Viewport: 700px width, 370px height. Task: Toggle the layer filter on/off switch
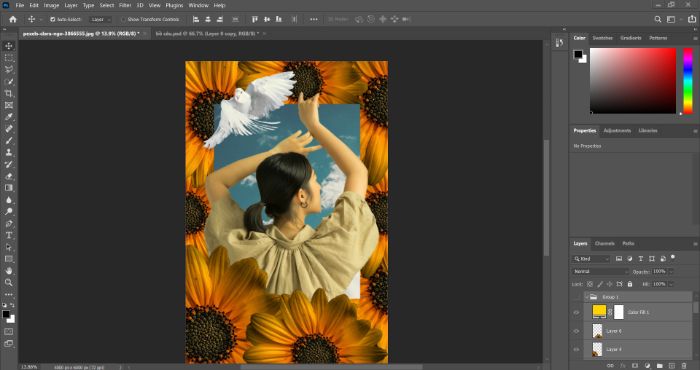(673, 257)
